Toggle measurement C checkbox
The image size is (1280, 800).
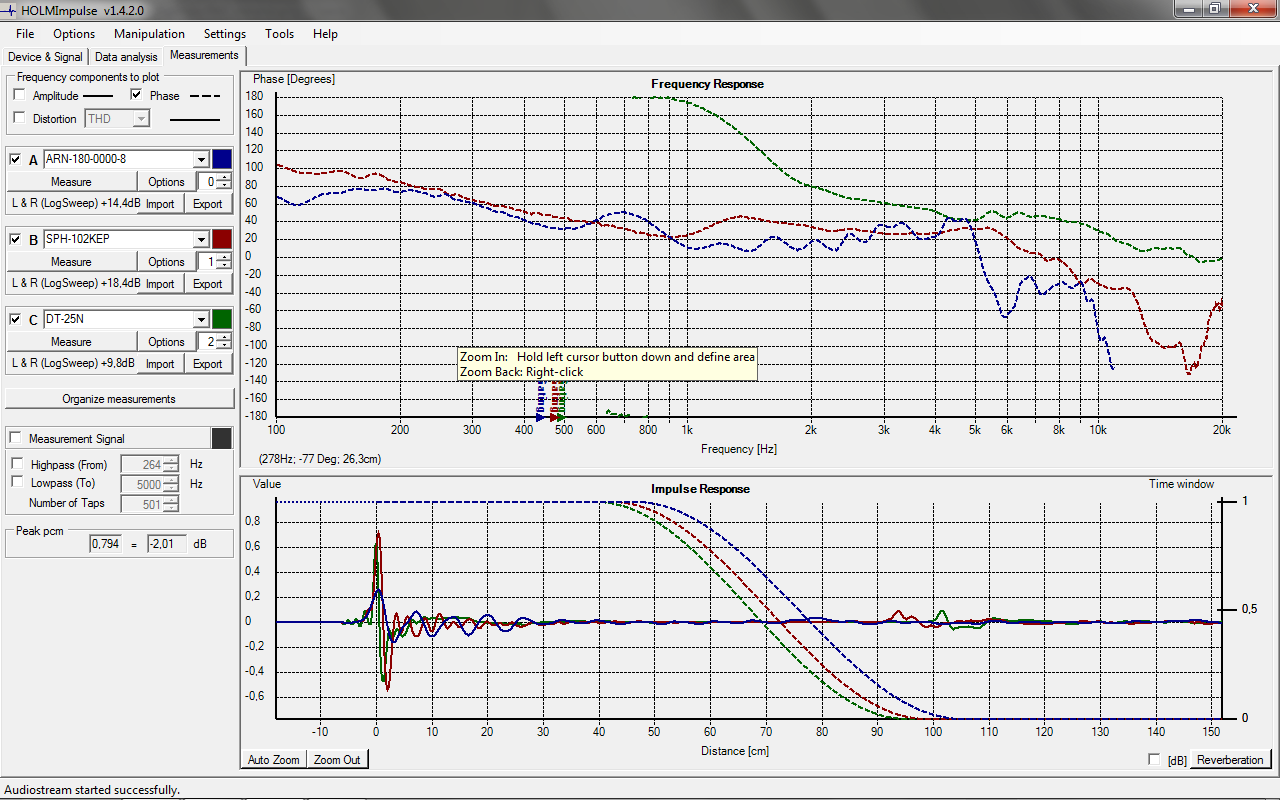pyautogui.click(x=16, y=319)
